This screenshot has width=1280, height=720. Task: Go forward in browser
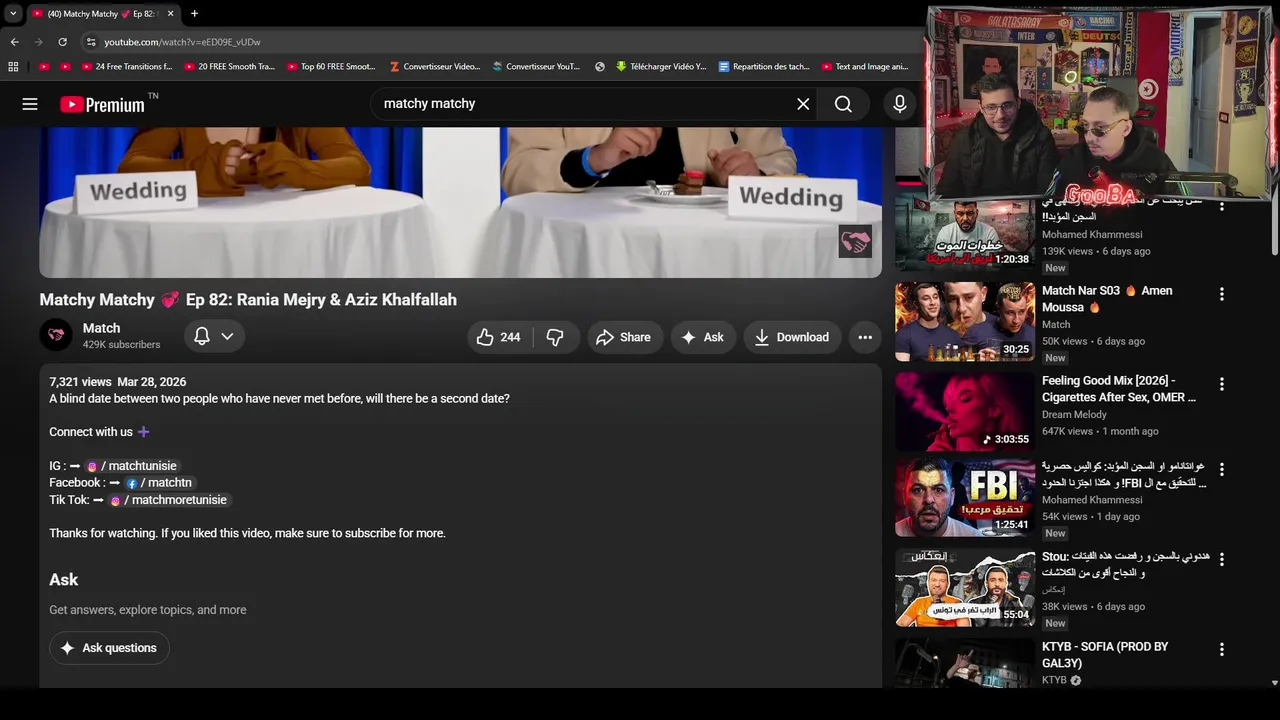point(38,42)
